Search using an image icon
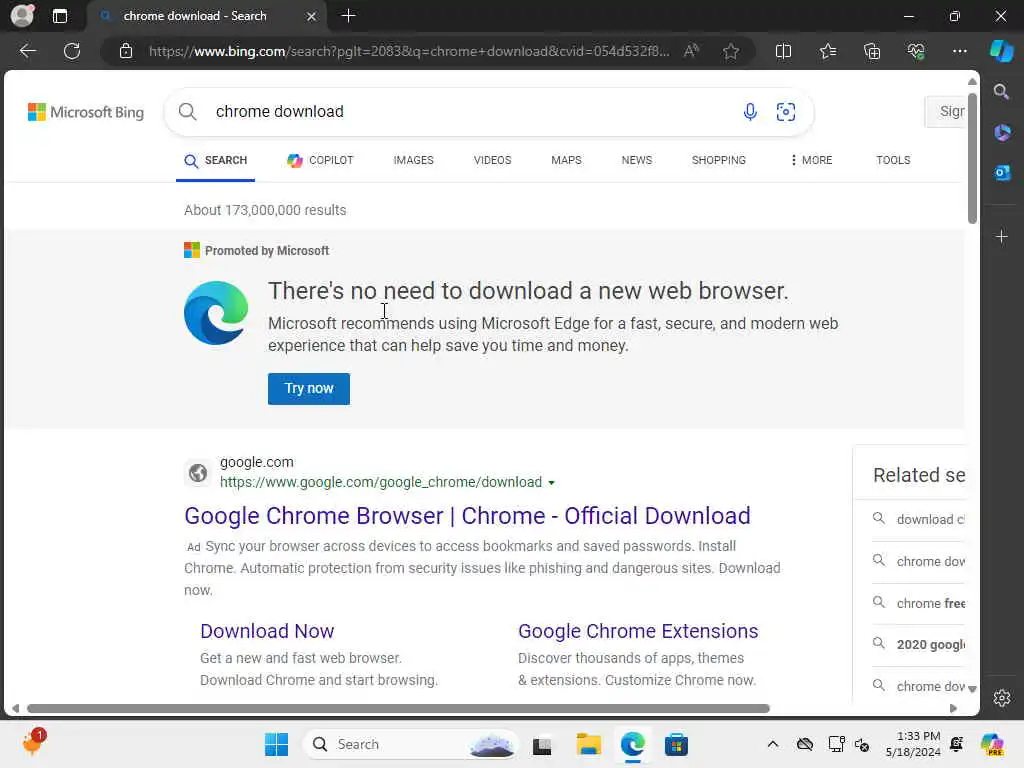Viewport: 1024px width, 768px height. [x=786, y=112]
